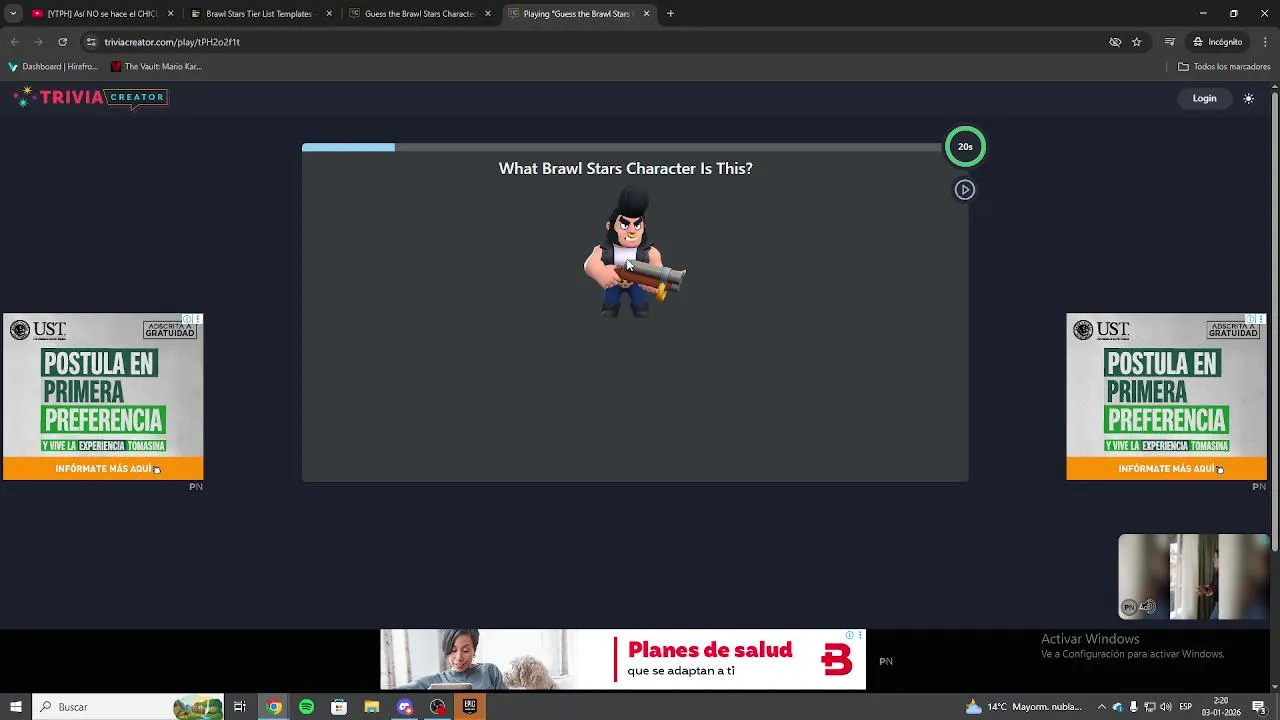
Task: Go back using the browser back arrow
Action: 14,42
